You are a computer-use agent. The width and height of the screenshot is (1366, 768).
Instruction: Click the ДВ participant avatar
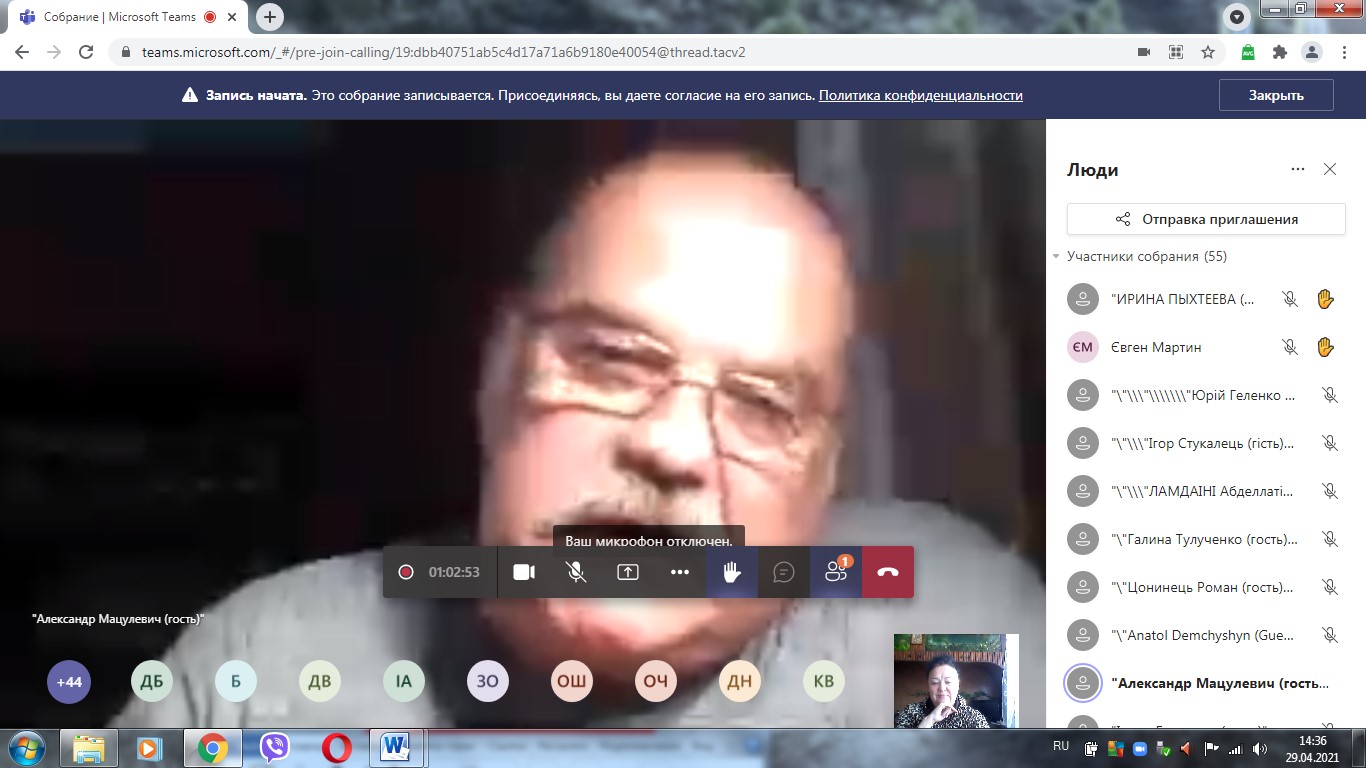pos(320,683)
